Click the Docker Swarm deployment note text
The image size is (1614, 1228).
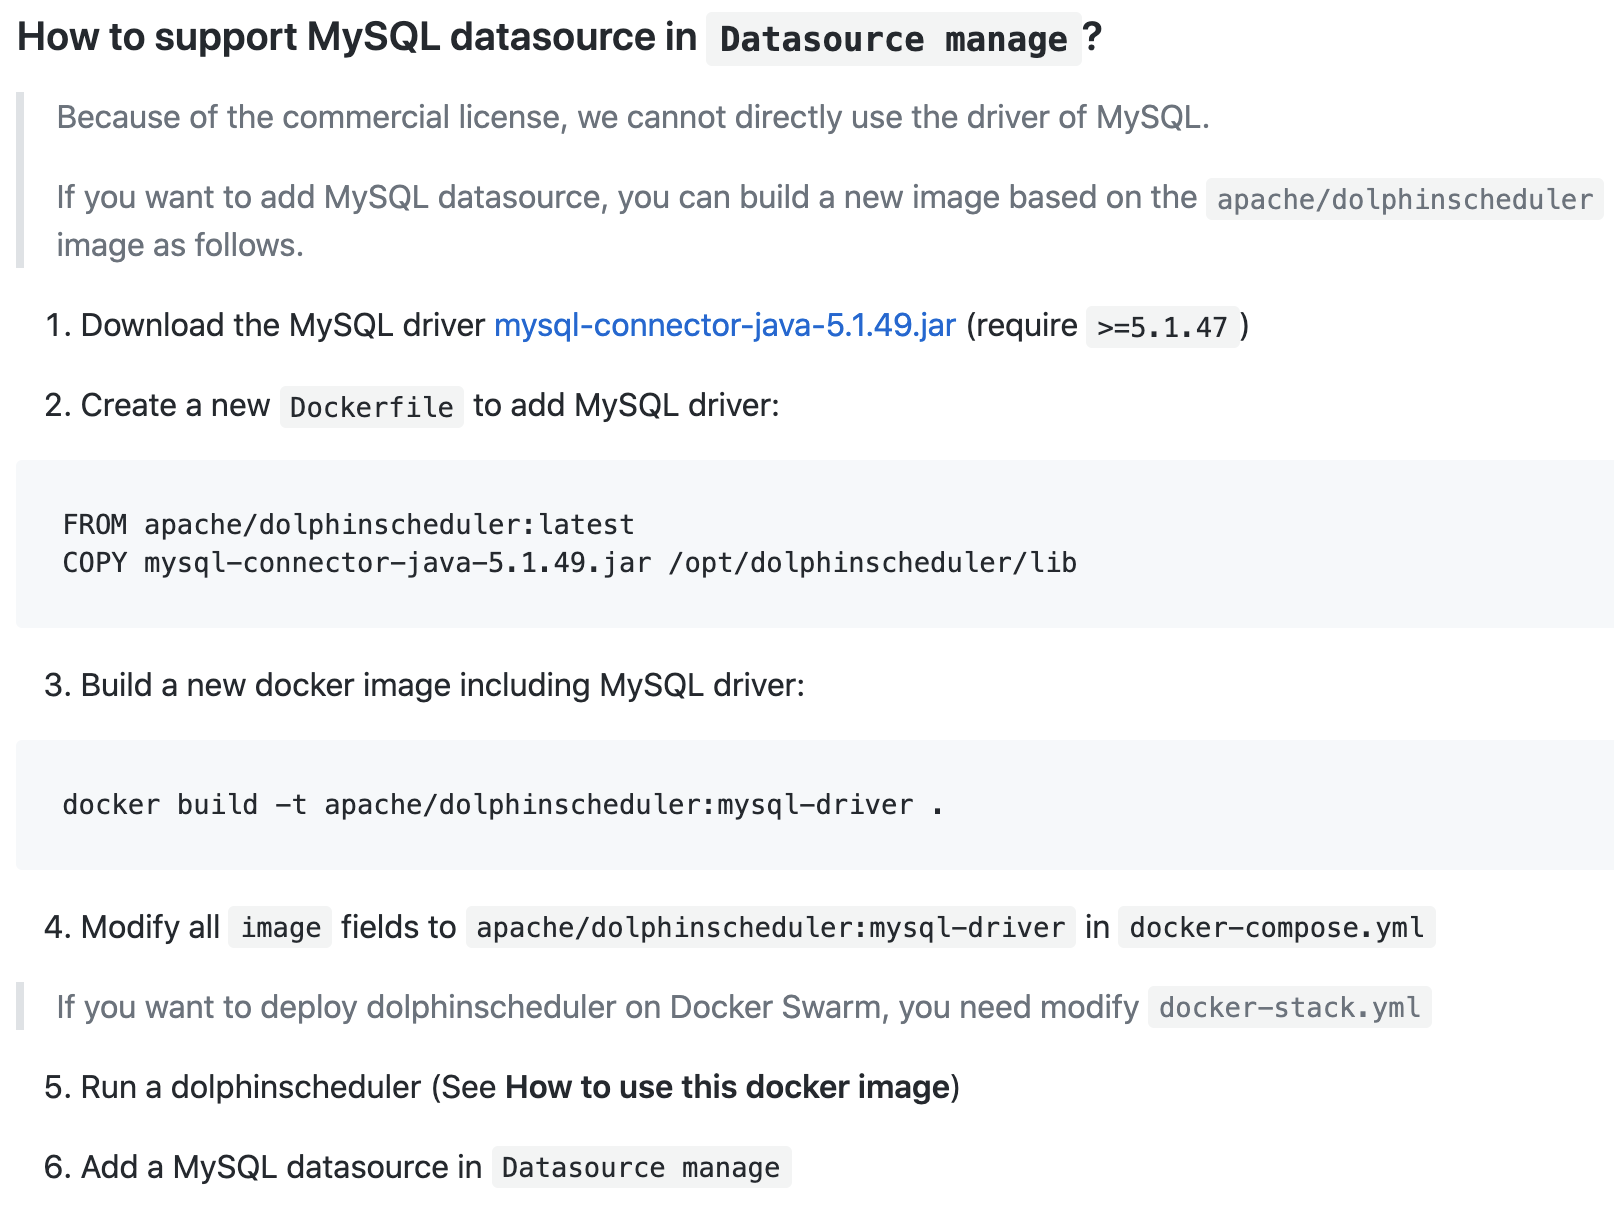(596, 1008)
